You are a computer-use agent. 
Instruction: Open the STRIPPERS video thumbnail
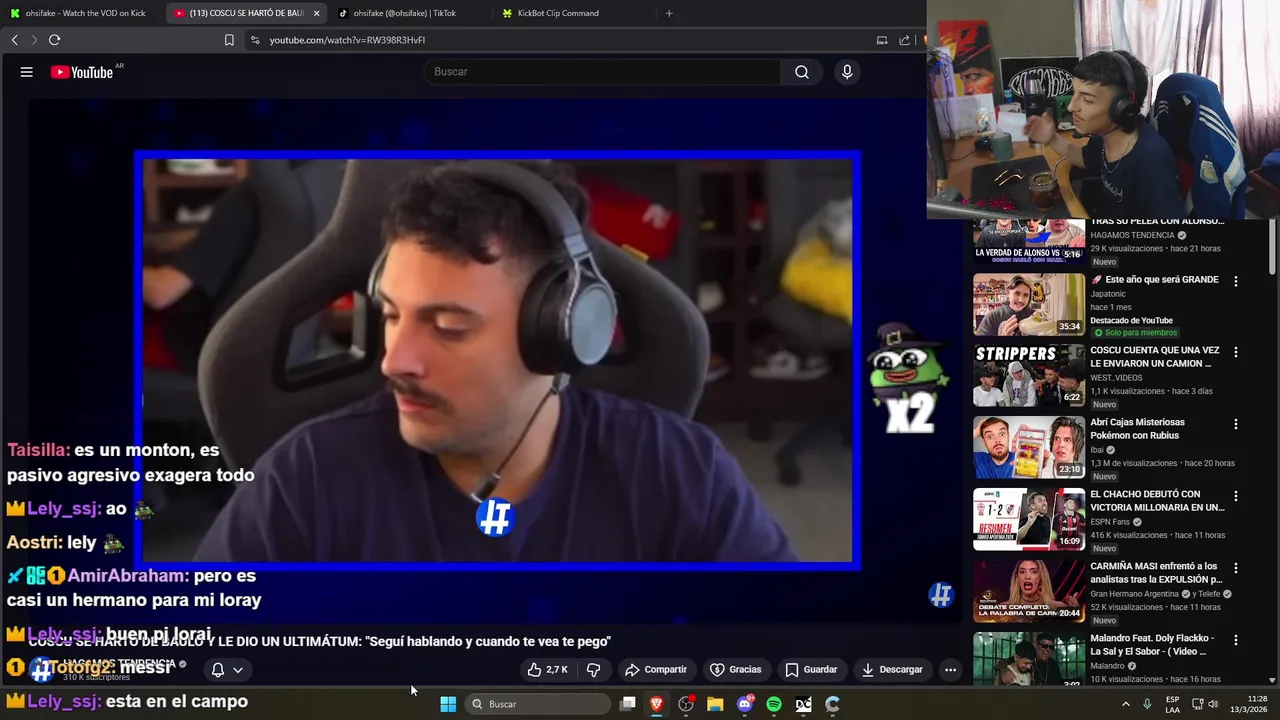click(1029, 376)
